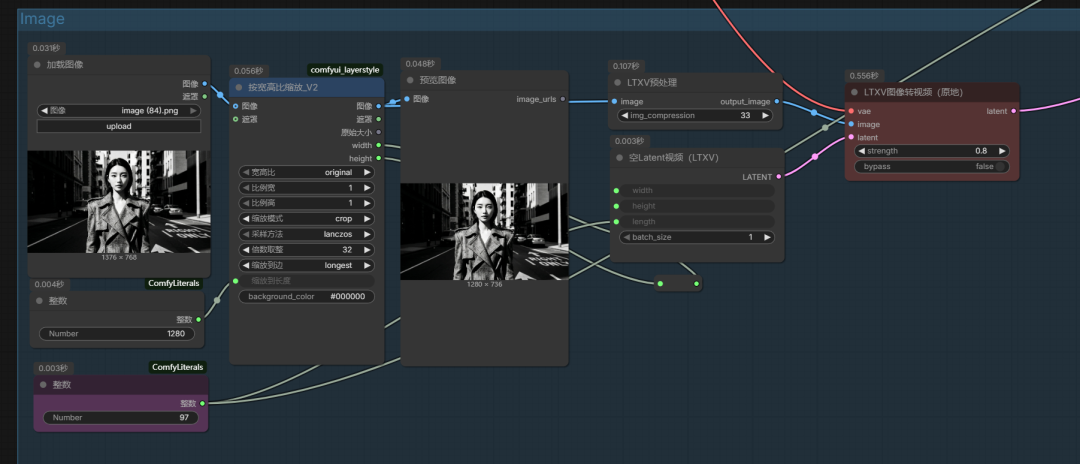This screenshot has width=1080, height=464.
Task: Click 整数 output port of Number 1280 node
Action: [199, 319]
